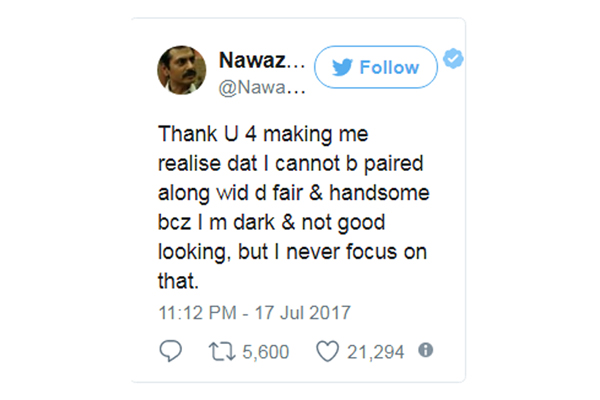
Task: Click 'realise dat I cannot b paired' line
Action: [290, 163]
